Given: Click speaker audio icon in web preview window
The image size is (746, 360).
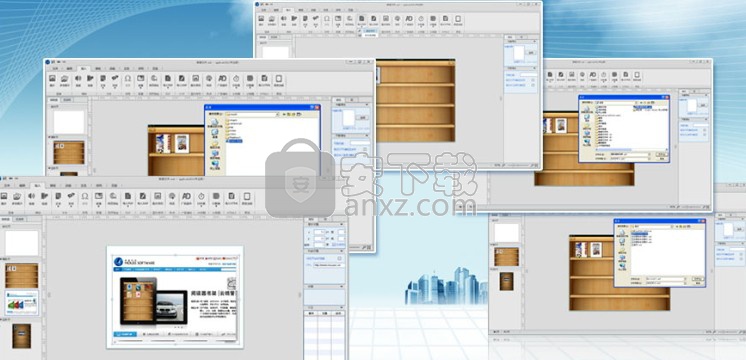Looking at the screenshot, I should (x=31, y=196).
